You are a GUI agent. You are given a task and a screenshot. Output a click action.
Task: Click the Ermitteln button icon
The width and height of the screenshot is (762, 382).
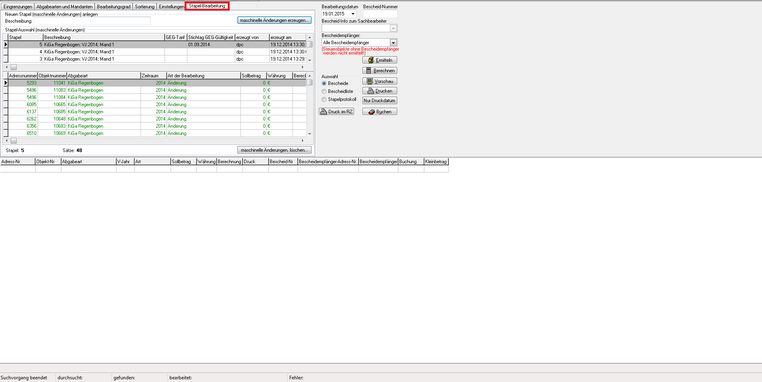pyautogui.click(x=371, y=60)
